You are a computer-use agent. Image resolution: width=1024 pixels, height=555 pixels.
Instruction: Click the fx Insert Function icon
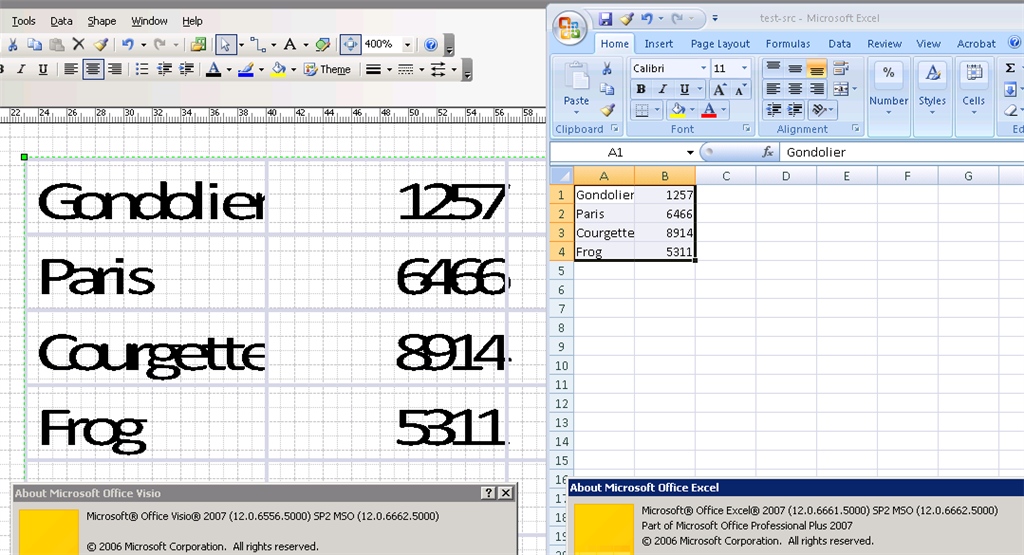pos(768,152)
